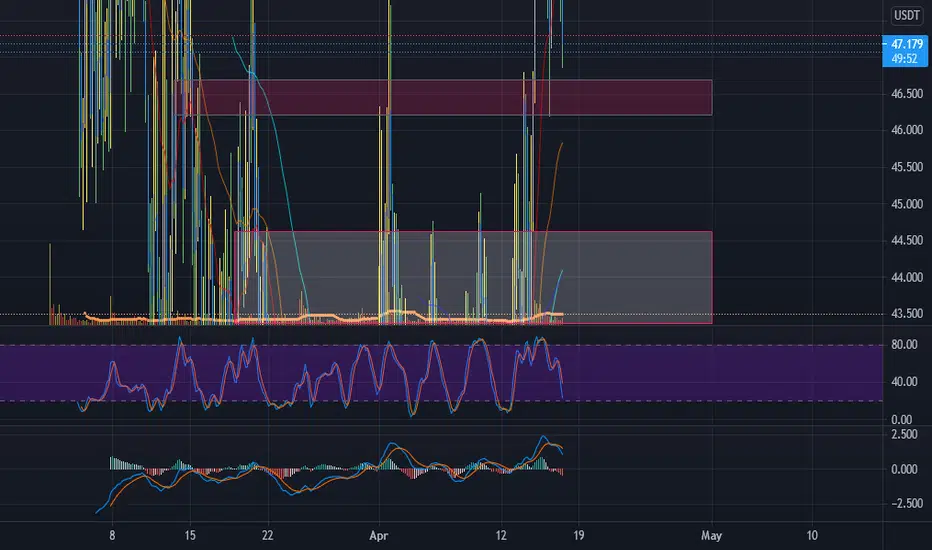Click the 46.000 price axis label
The width and height of the screenshot is (932, 550).
(907, 130)
